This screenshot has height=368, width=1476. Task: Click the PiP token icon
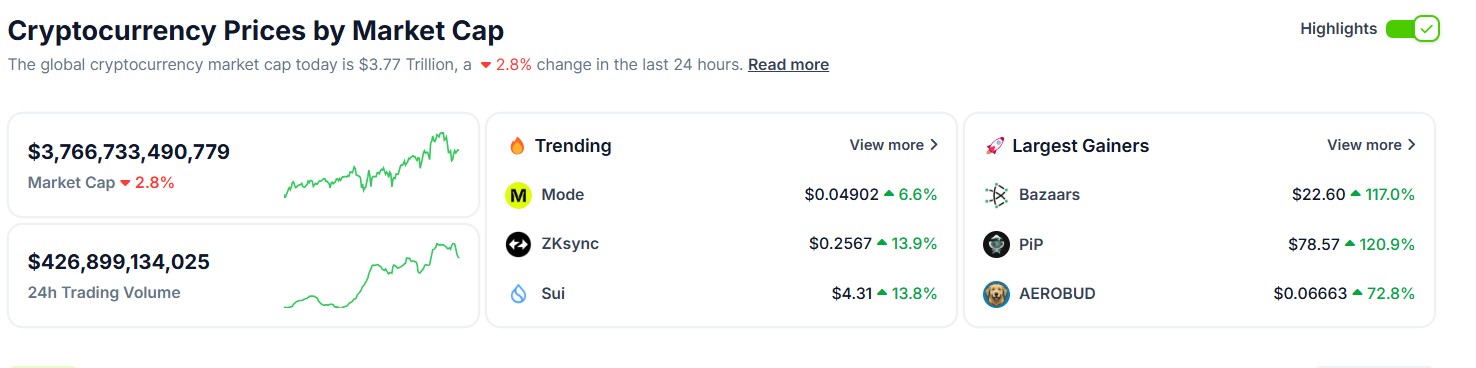996,244
